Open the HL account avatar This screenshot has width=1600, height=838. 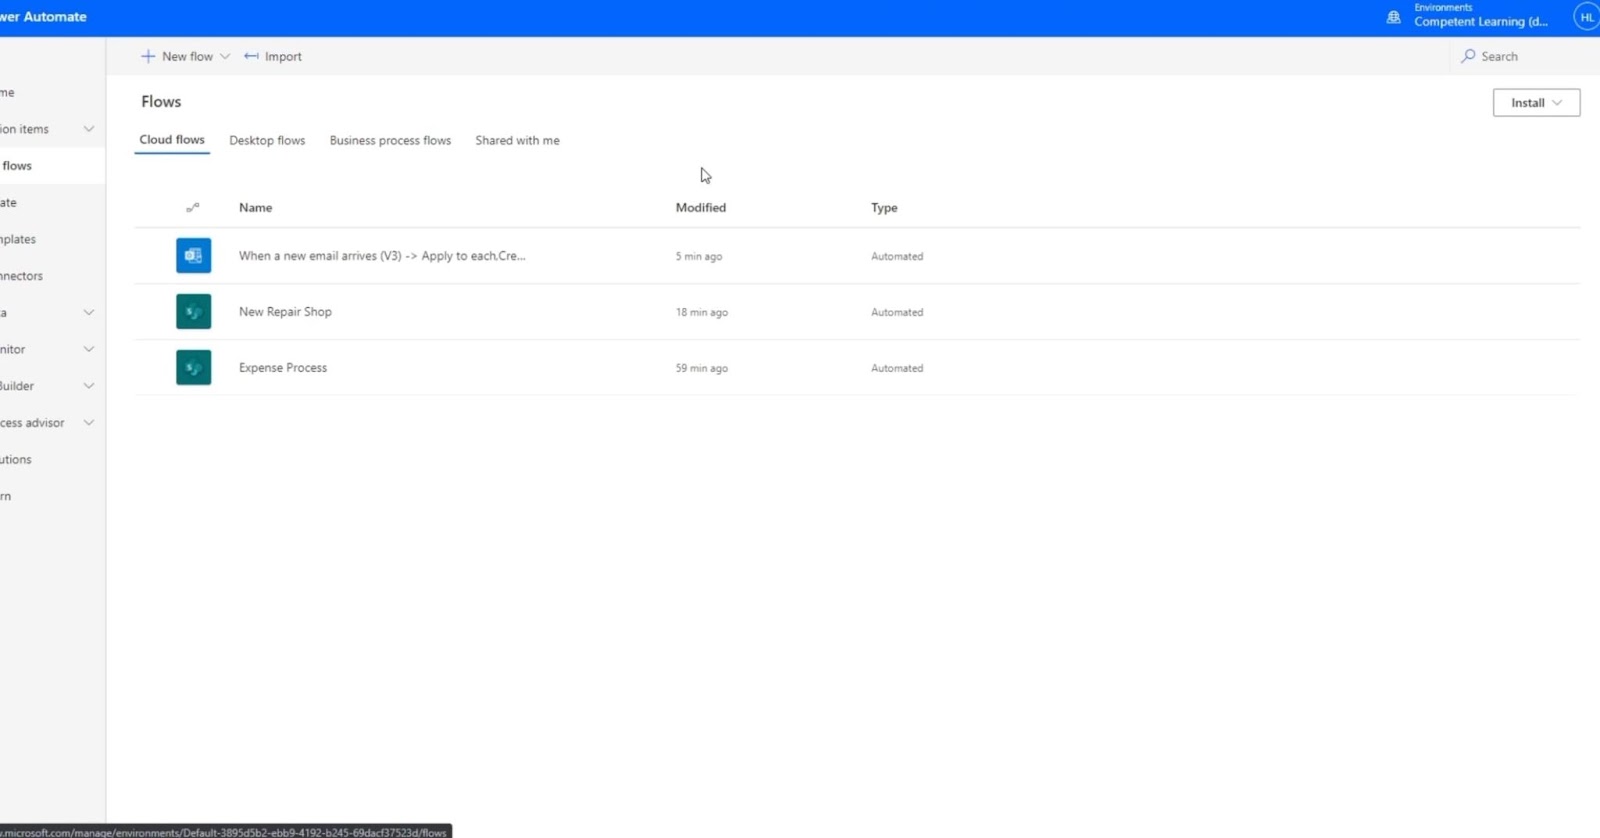(1587, 17)
